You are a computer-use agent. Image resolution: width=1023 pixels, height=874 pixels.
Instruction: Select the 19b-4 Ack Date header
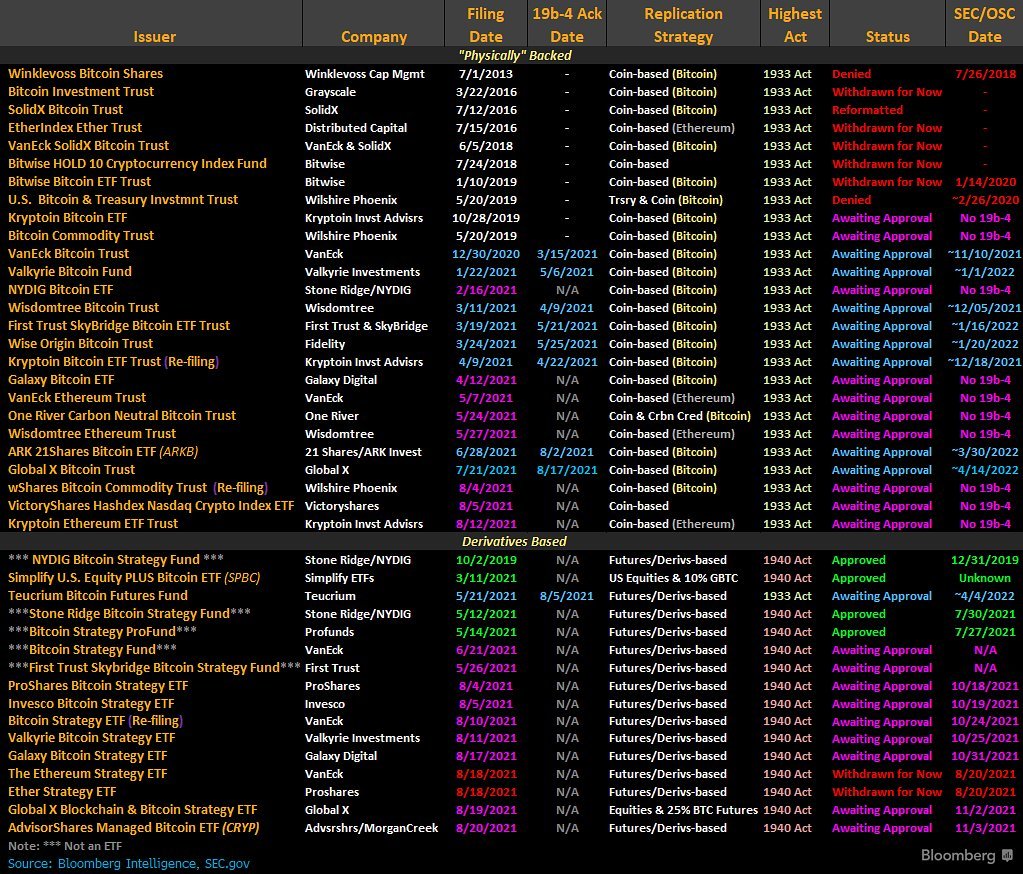pyautogui.click(x=567, y=25)
